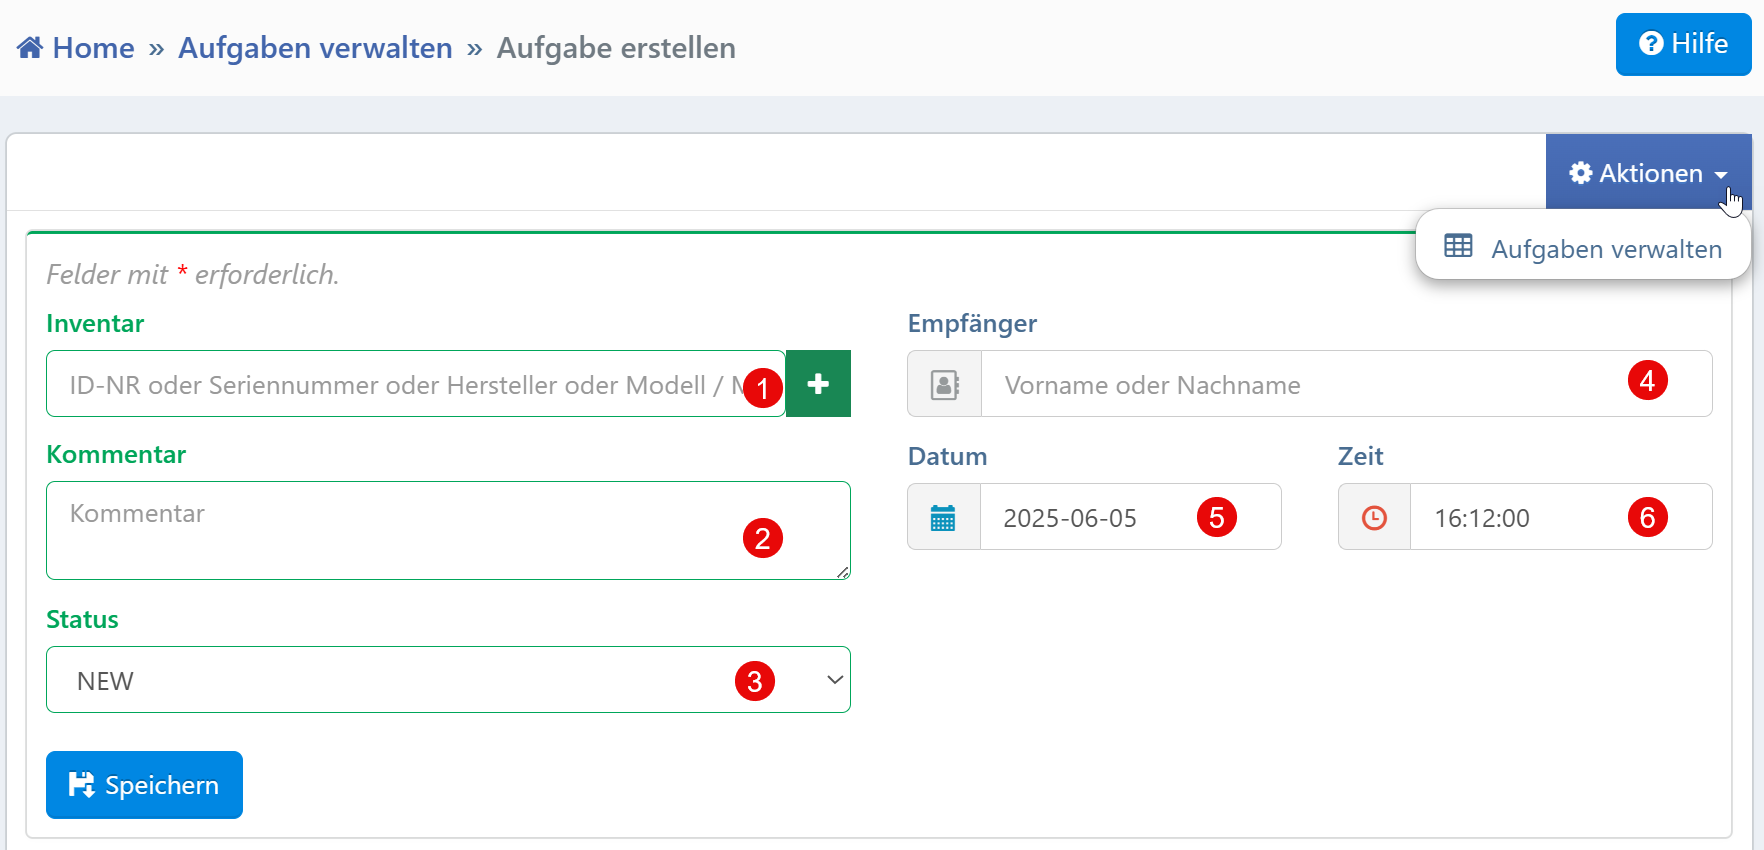Viewport: 1764px width, 850px height.
Task: Collapse the Aktionen dropdown menu
Action: click(1648, 173)
